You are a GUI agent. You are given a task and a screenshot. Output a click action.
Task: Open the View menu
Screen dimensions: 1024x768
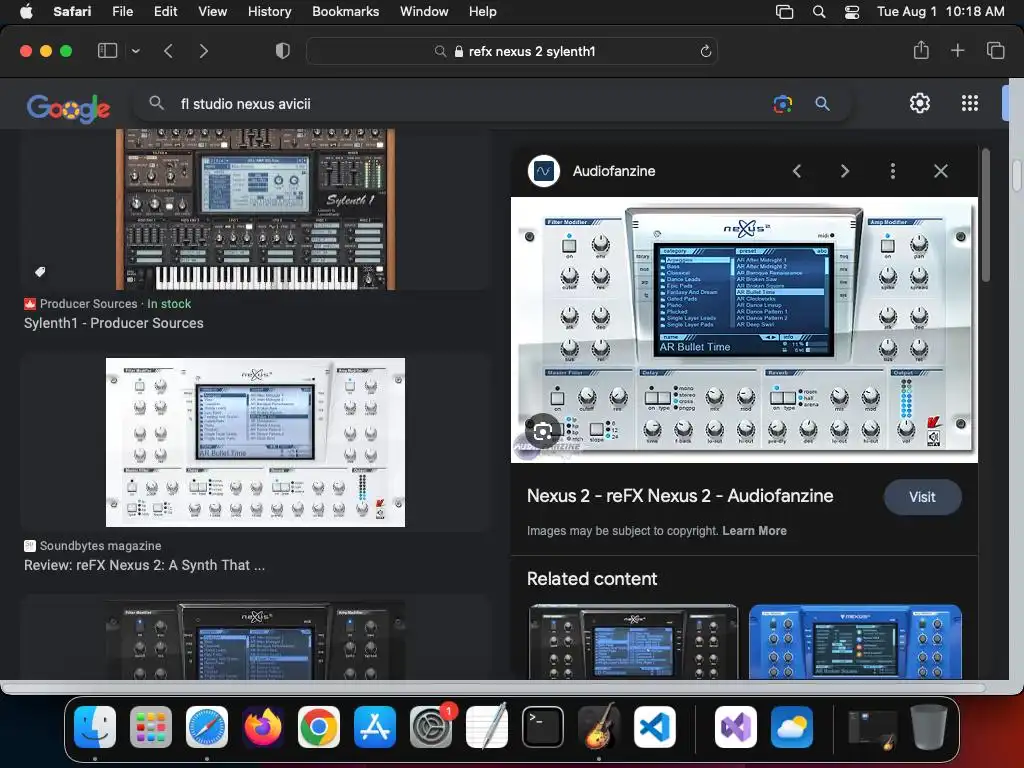212,11
